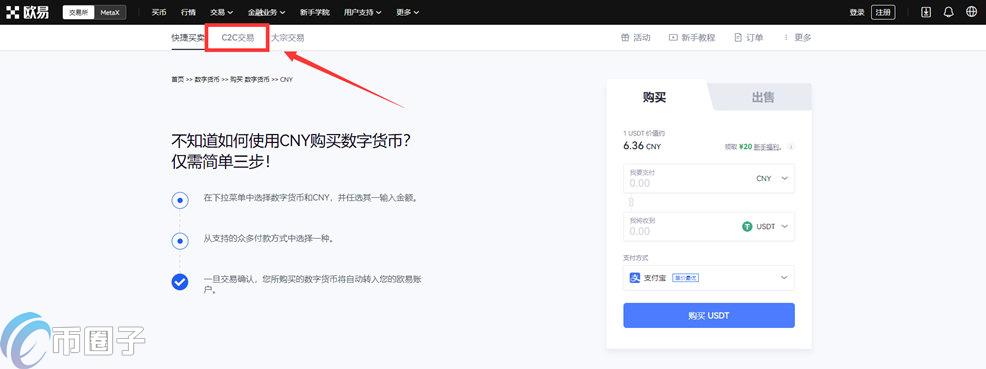Click 购买 数字货币 breadcrumb link
This screenshot has height=369, width=986.
pyautogui.click(x=250, y=80)
